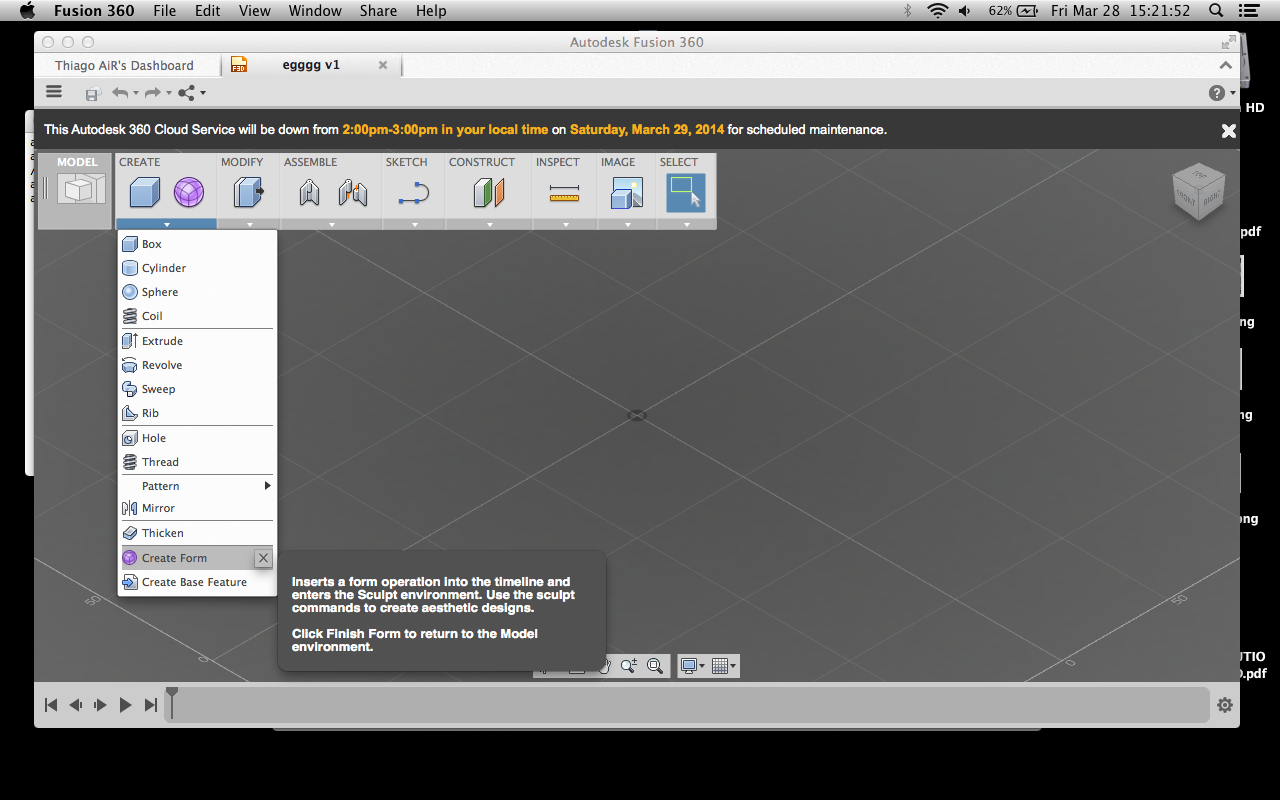Select the Measure ruler icon under INSPECT
Screen dimensions: 1280x800
point(564,195)
